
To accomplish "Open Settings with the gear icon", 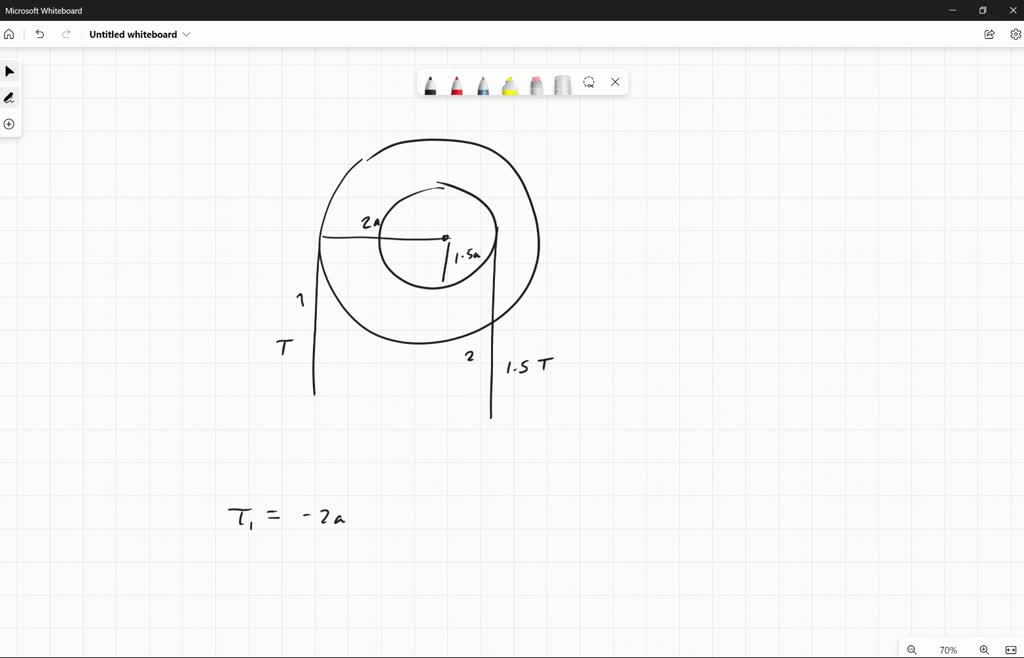I will point(1015,33).
